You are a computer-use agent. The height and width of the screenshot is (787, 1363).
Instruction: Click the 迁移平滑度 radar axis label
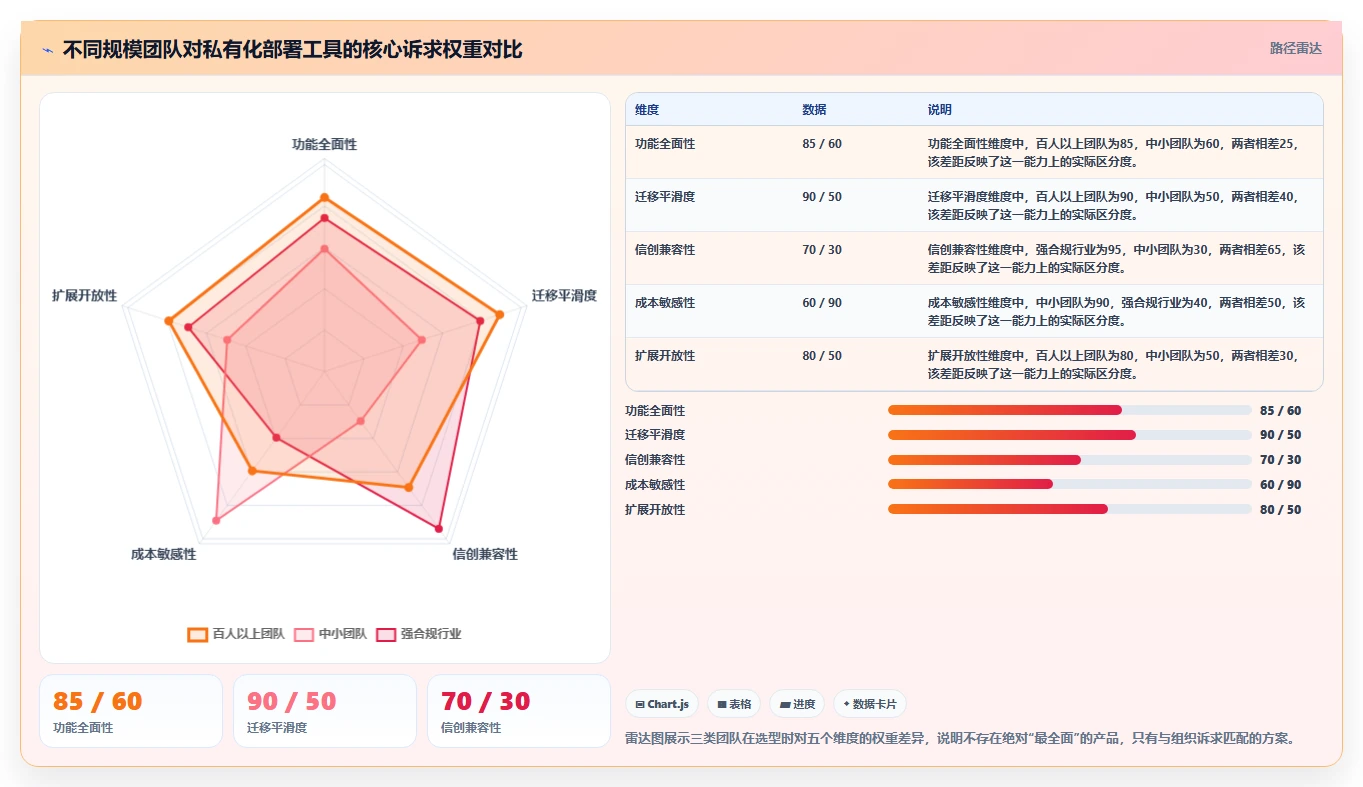coord(564,295)
